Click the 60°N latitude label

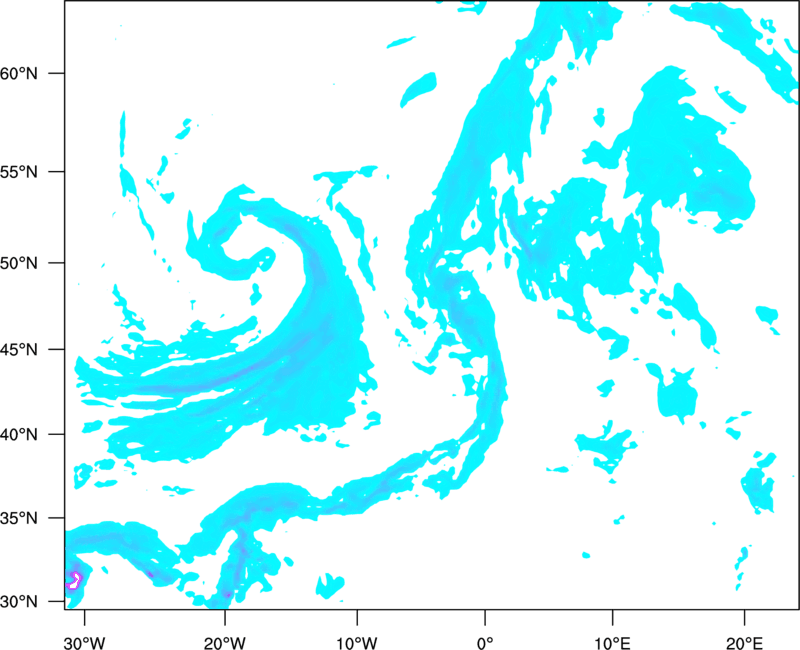19,73
